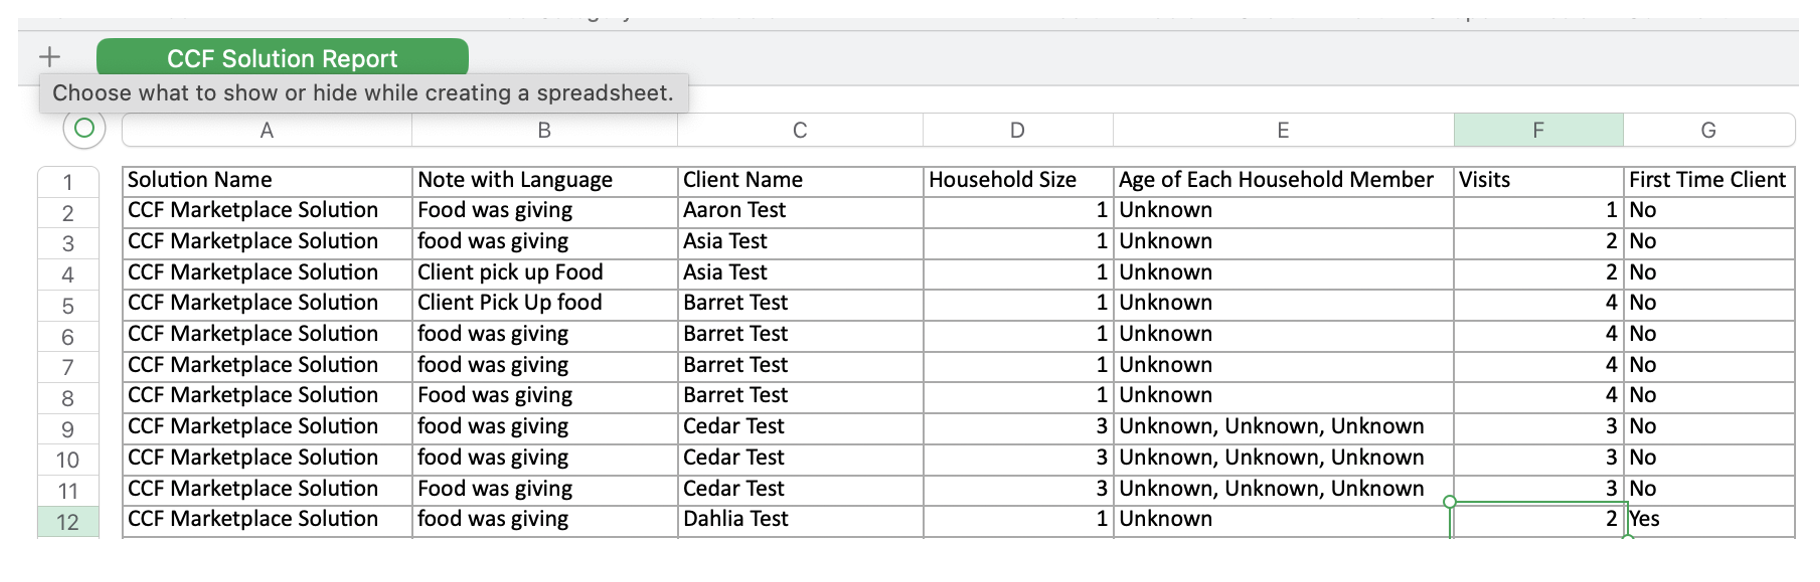Select column A header
The image size is (1820, 582).
point(266,130)
